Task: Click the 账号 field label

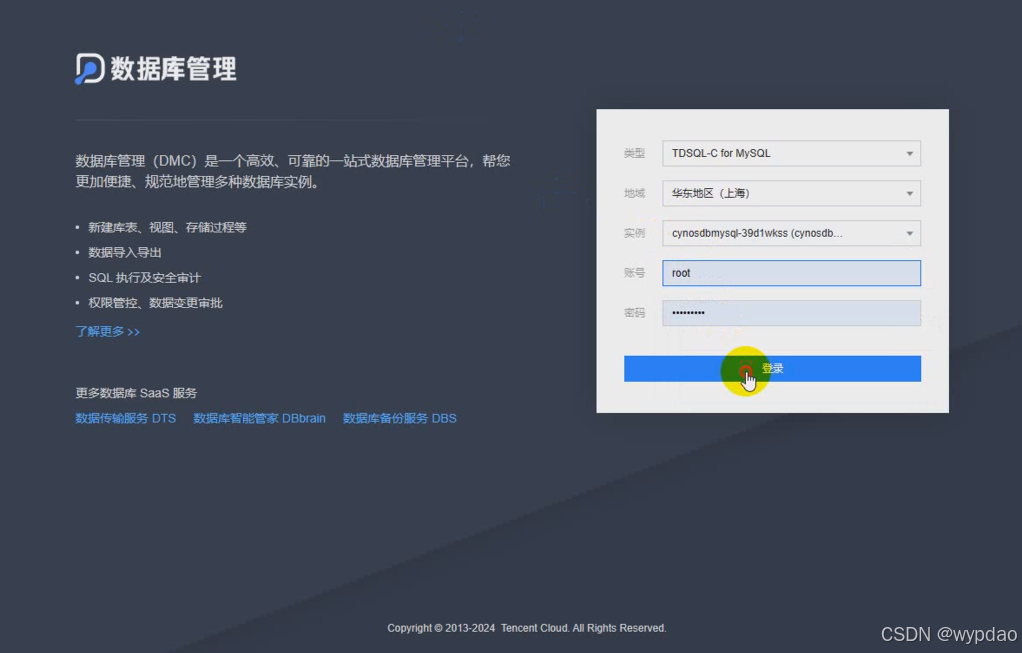Action: [634, 273]
